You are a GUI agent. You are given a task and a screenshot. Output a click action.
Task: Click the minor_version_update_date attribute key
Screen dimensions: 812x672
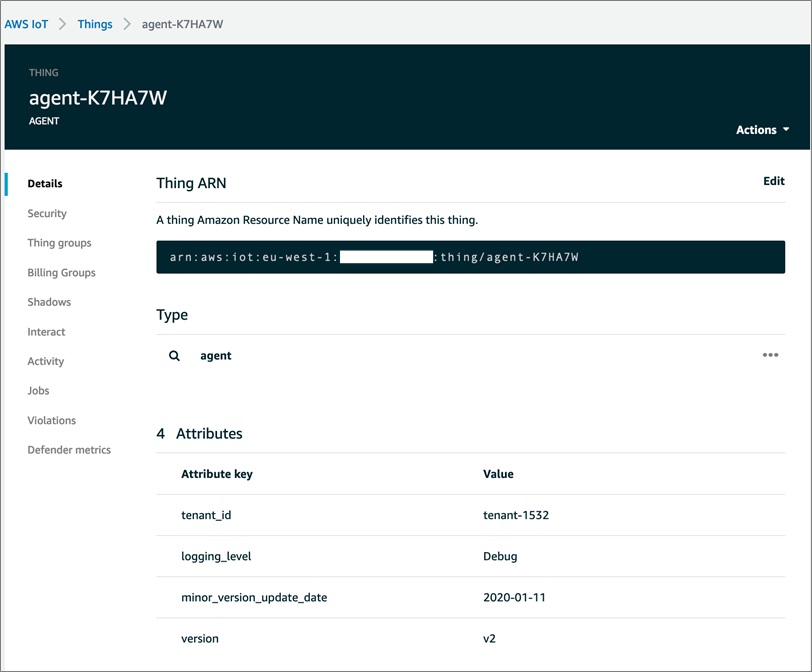click(x=254, y=597)
